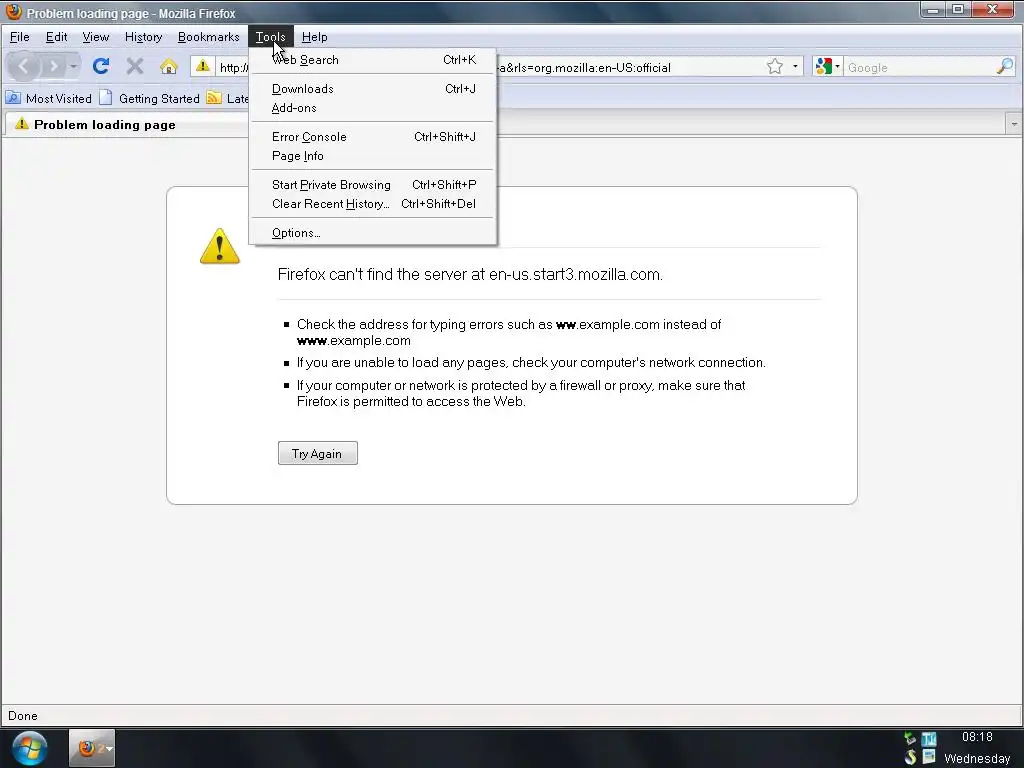This screenshot has height=768, width=1024.
Task: Click the Try Again button
Action: point(317,453)
